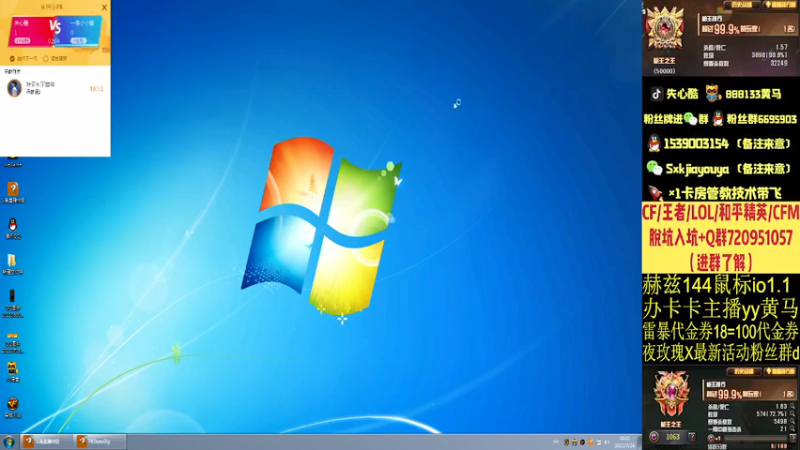Close the PK panel with the X
Viewport: 800px width, 450px height.
coord(104,7)
